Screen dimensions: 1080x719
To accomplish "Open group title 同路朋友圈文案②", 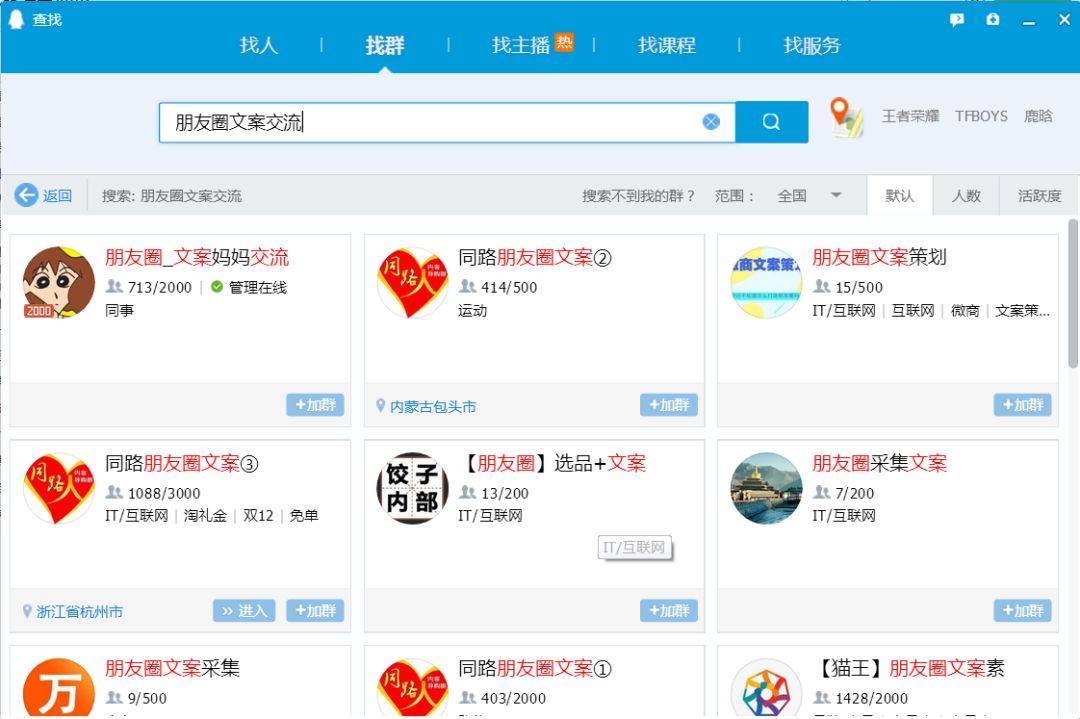I will point(535,258).
